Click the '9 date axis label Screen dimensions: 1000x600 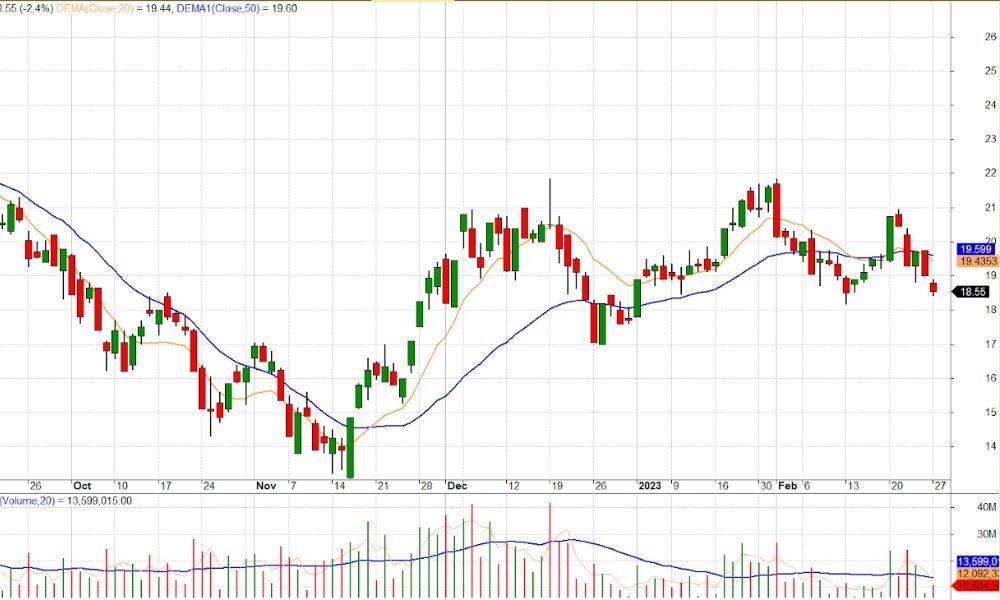[675, 486]
